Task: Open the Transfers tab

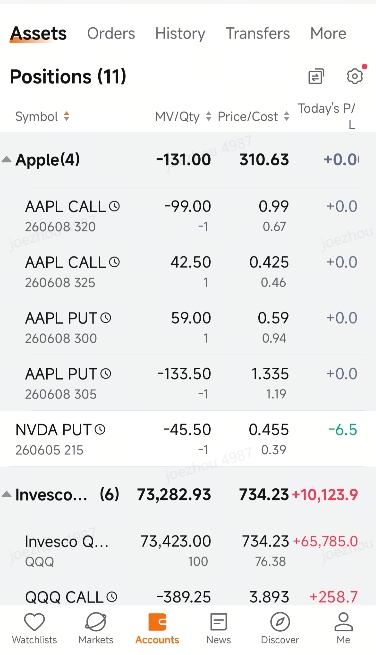Action: point(258,33)
